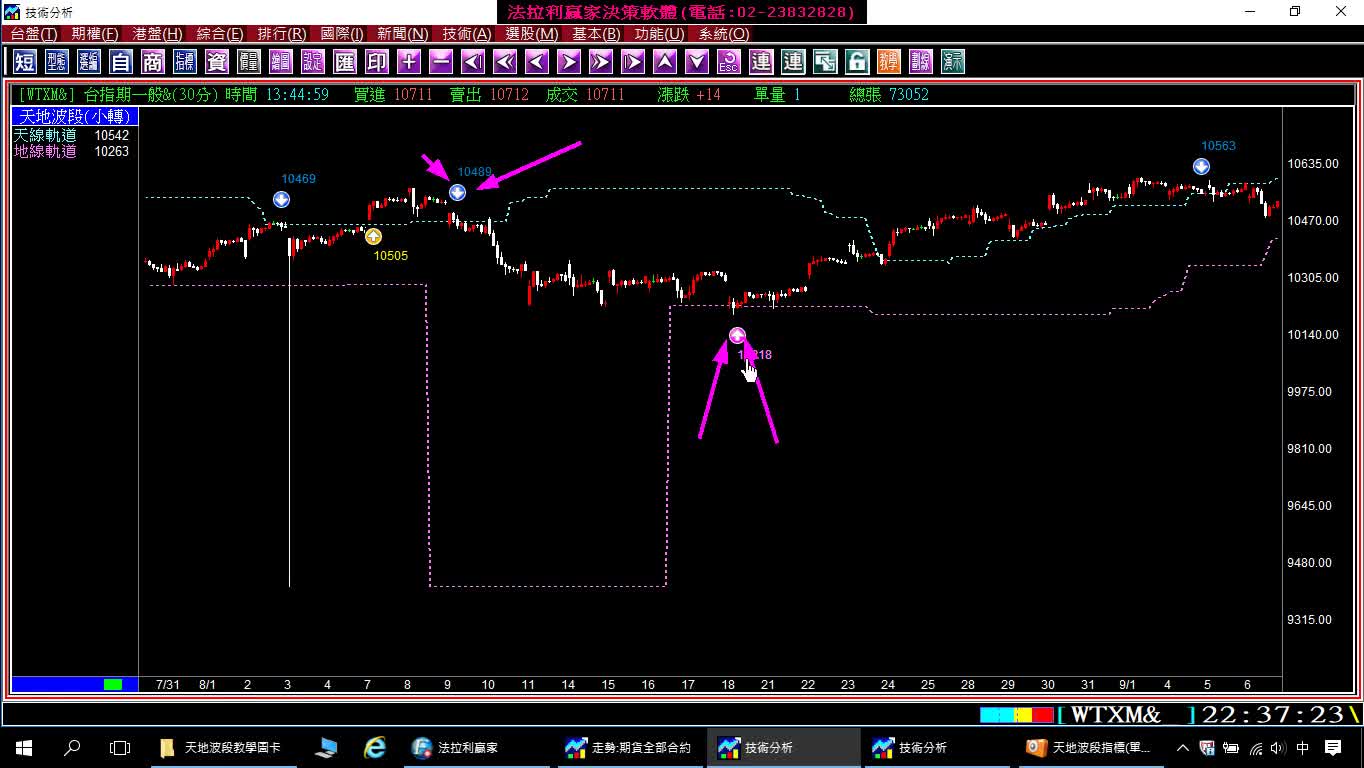Click the downward arrow toolbar button
Screen dimensions: 1364x768
tap(697, 62)
